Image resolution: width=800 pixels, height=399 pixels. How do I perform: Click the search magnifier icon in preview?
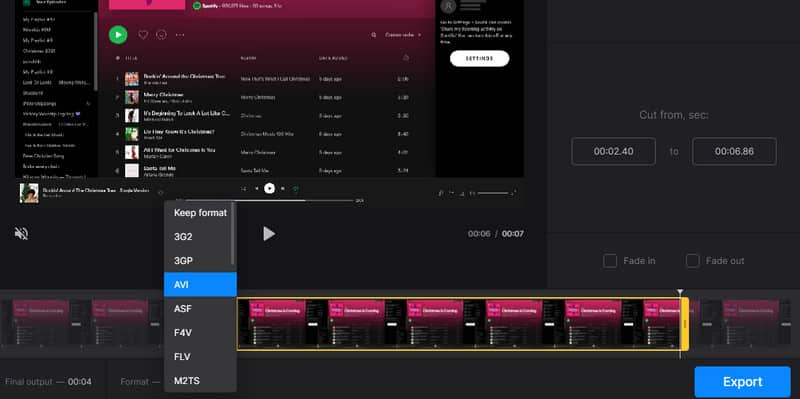click(374, 35)
